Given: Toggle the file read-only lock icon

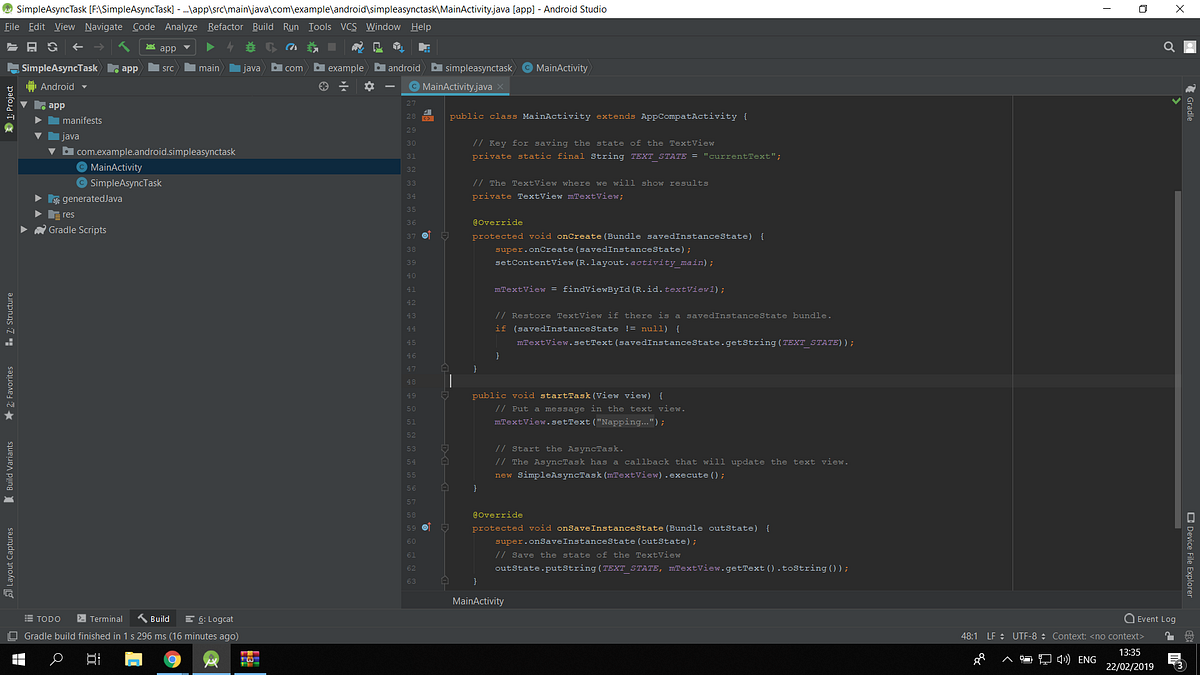Looking at the screenshot, I should pos(1167,636).
